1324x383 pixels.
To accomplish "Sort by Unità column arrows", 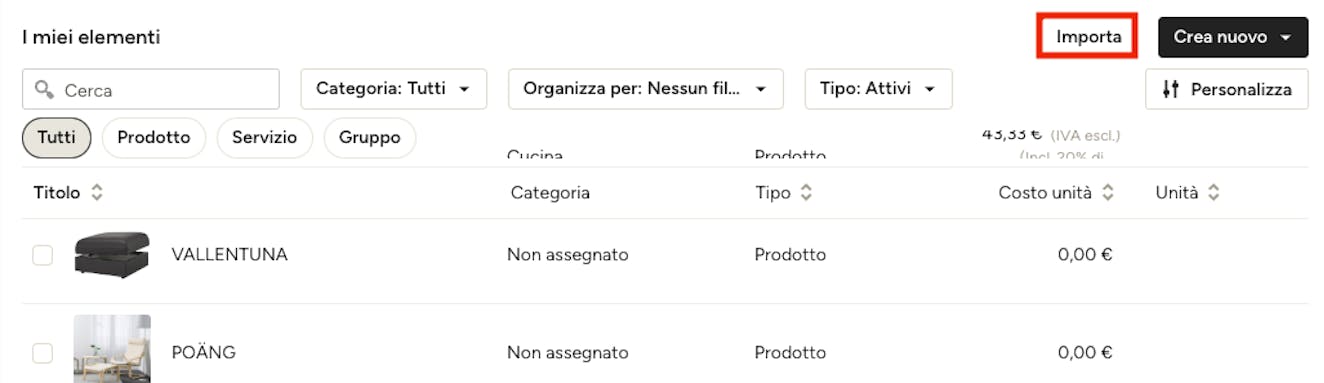I will click(x=1213, y=193).
